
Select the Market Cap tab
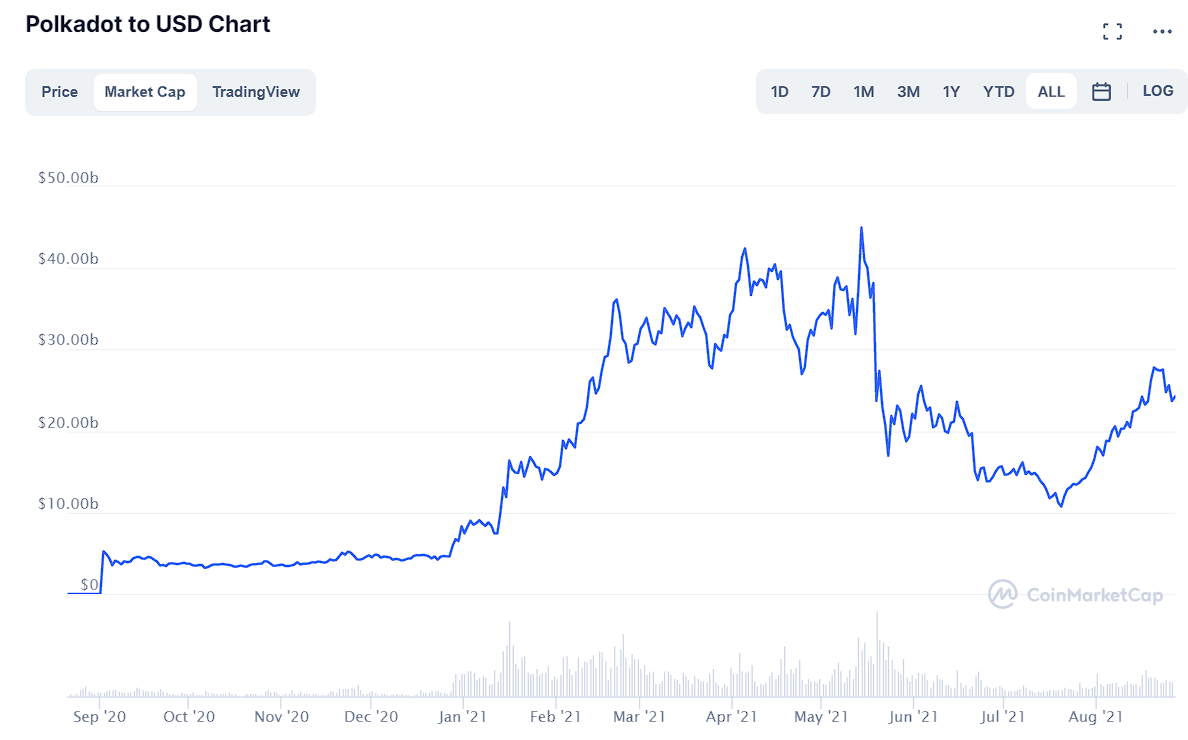(x=145, y=92)
